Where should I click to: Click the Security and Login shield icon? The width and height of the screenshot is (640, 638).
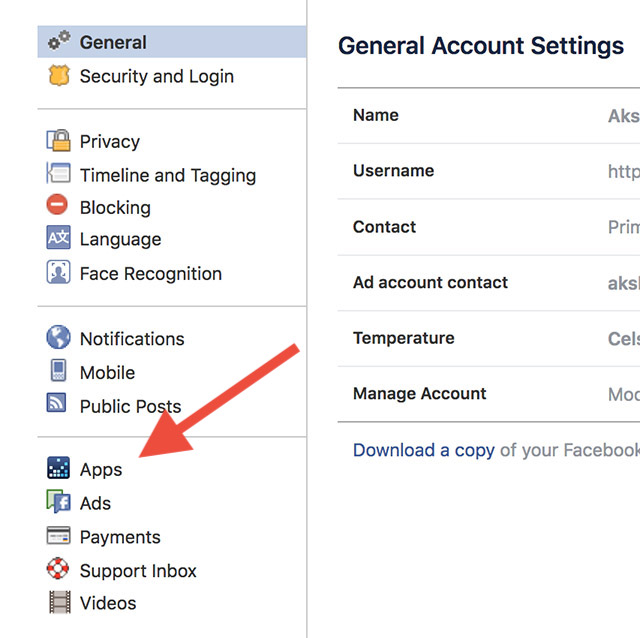pos(59,75)
